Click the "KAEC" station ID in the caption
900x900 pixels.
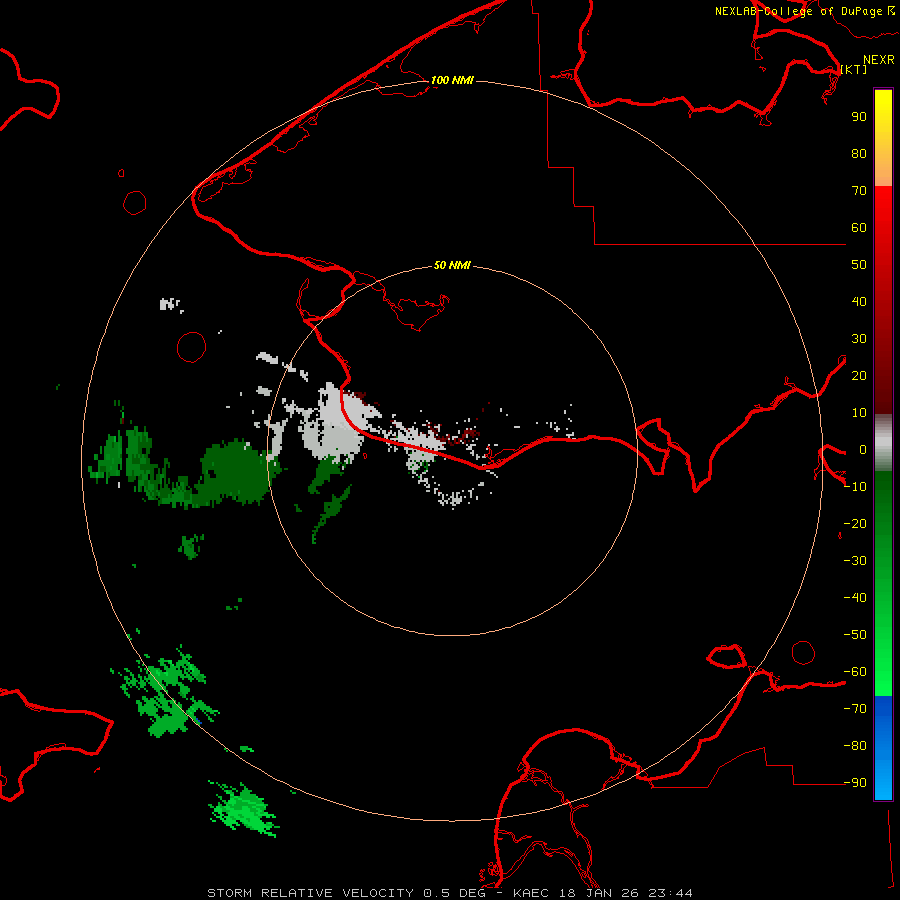click(533, 893)
